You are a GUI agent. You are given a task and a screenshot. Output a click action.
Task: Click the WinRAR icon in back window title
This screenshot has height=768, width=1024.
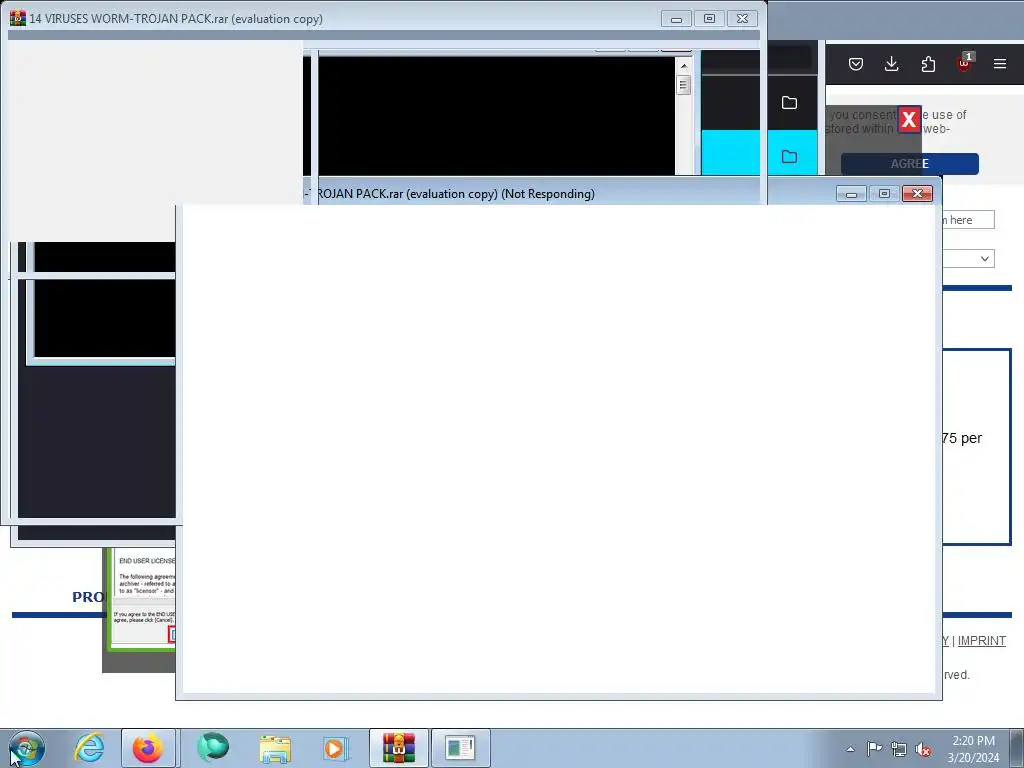[x=18, y=18]
